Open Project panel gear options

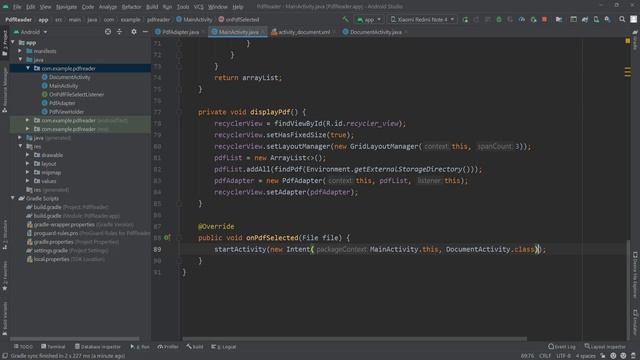(133, 31)
